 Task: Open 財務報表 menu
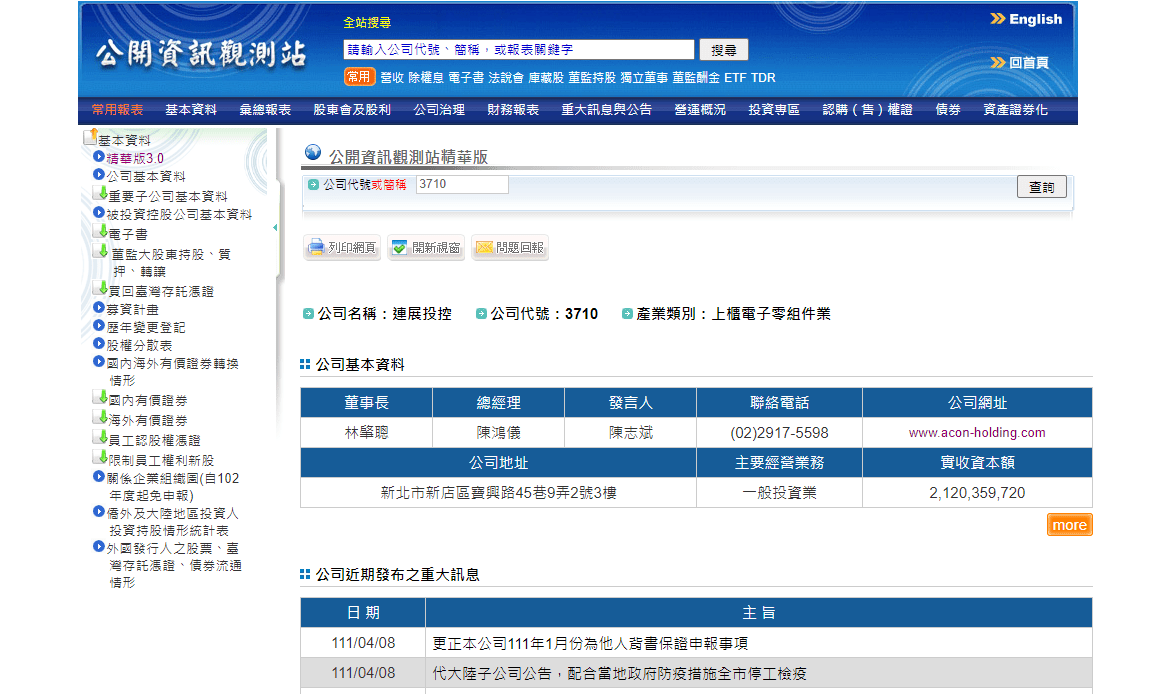pos(514,110)
